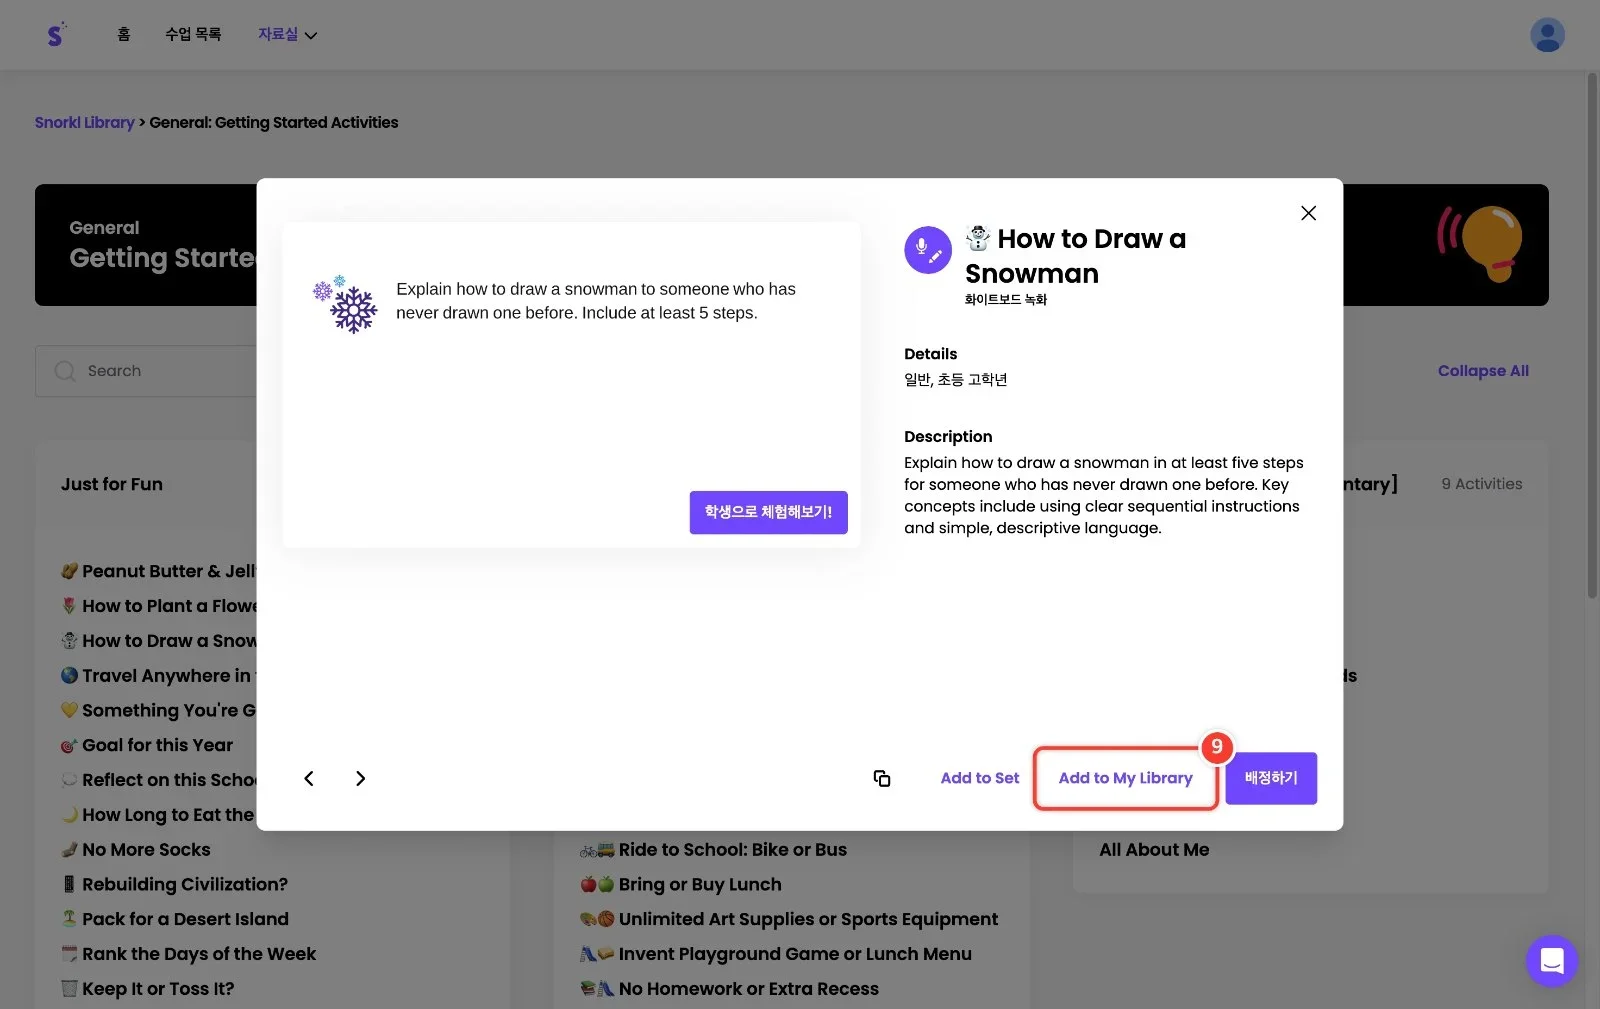Screen dimensions: 1600x1009
Task: Click Add to My Library
Action: point(1125,778)
